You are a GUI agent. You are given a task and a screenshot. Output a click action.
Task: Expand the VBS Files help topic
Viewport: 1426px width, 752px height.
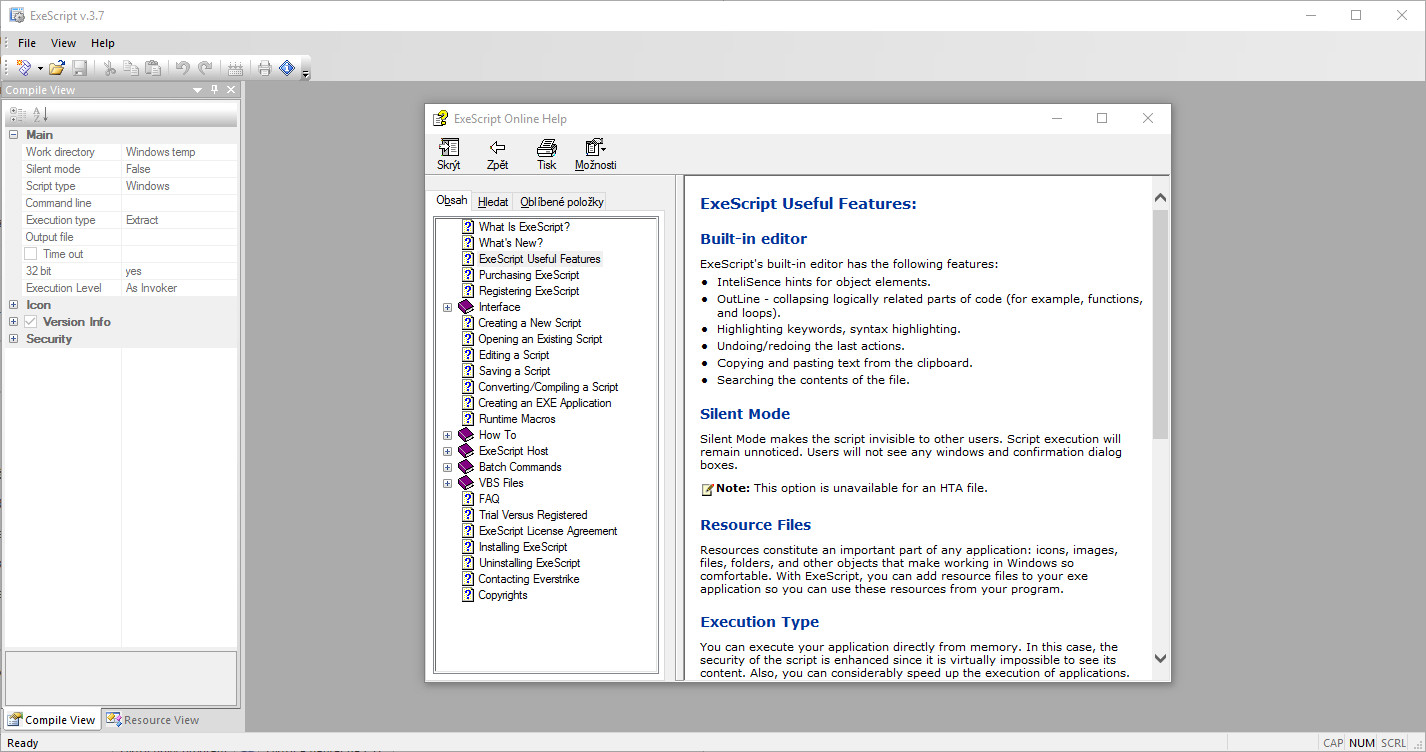coord(448,483)
